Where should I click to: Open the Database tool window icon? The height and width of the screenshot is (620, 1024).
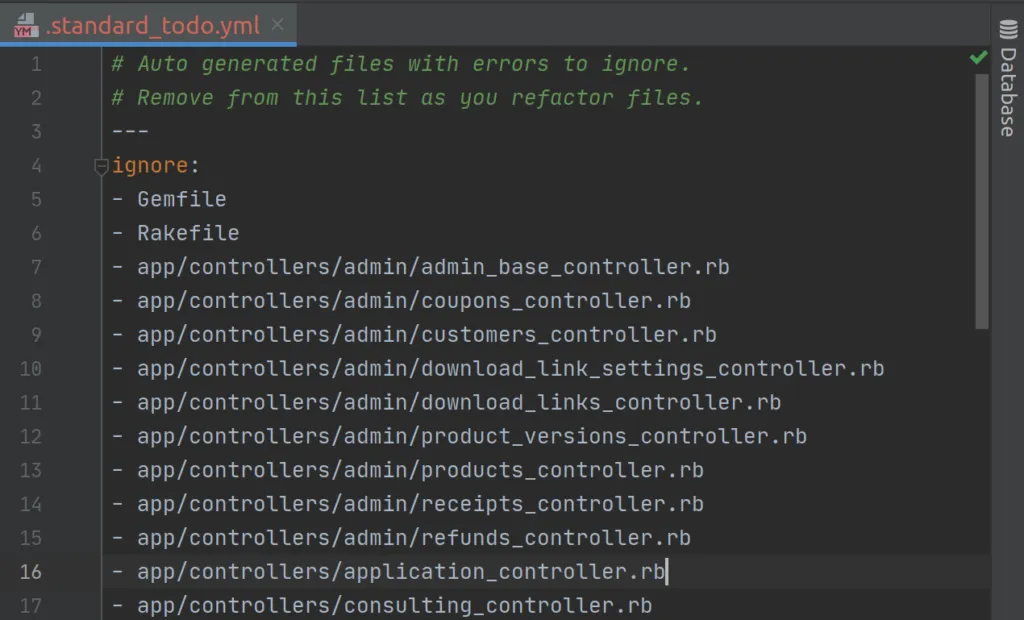[x=1008, y=30]
